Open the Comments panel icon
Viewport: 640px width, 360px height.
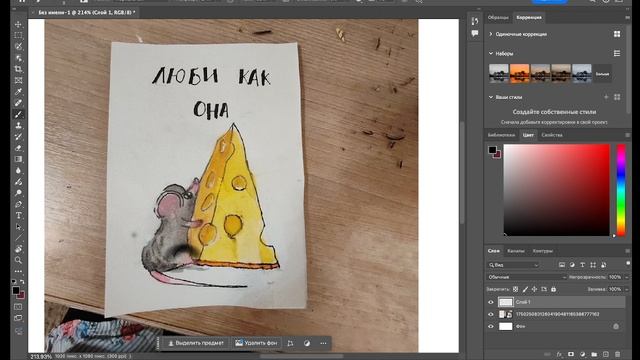(475, 33)
